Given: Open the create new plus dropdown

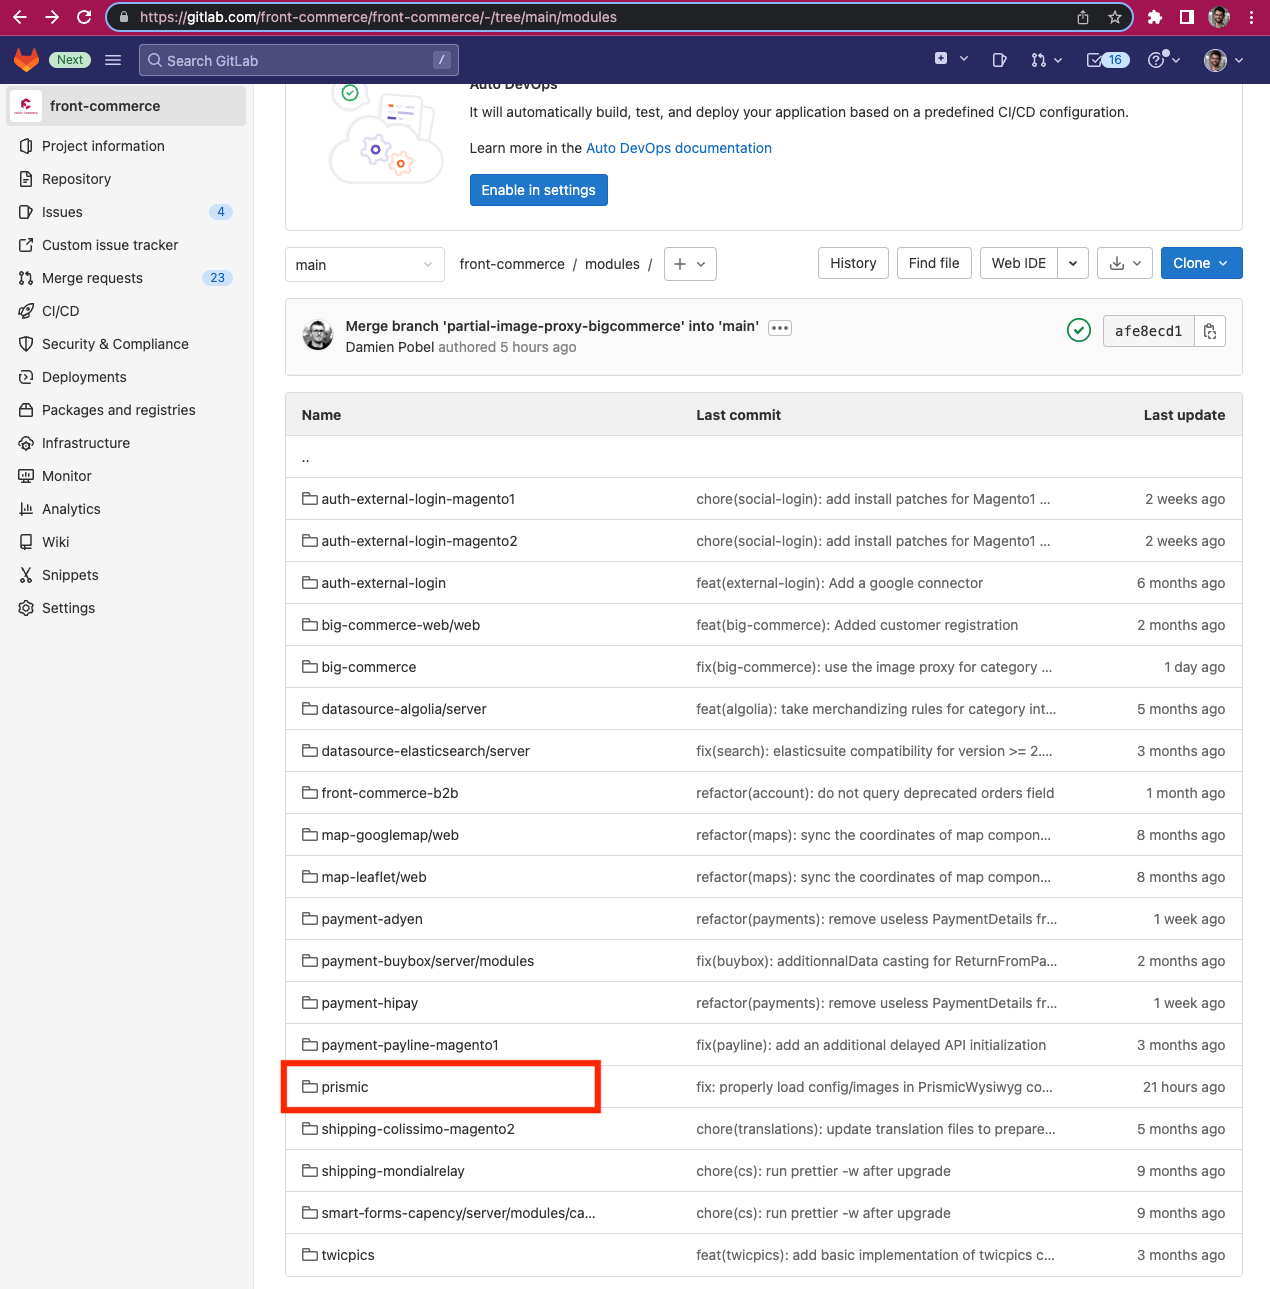Looking at the screenshot, I should pos(951,60).
